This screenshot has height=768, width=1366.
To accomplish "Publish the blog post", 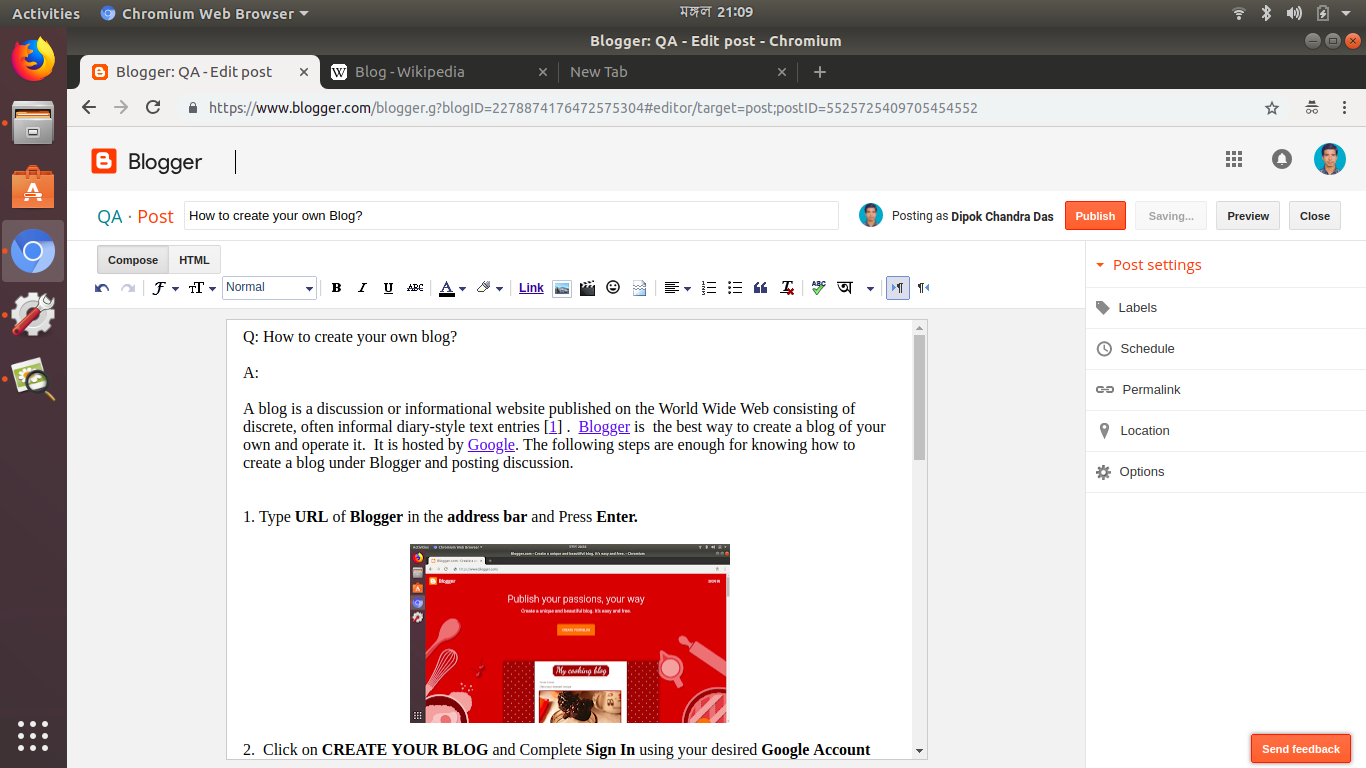I will (1095, 216).
